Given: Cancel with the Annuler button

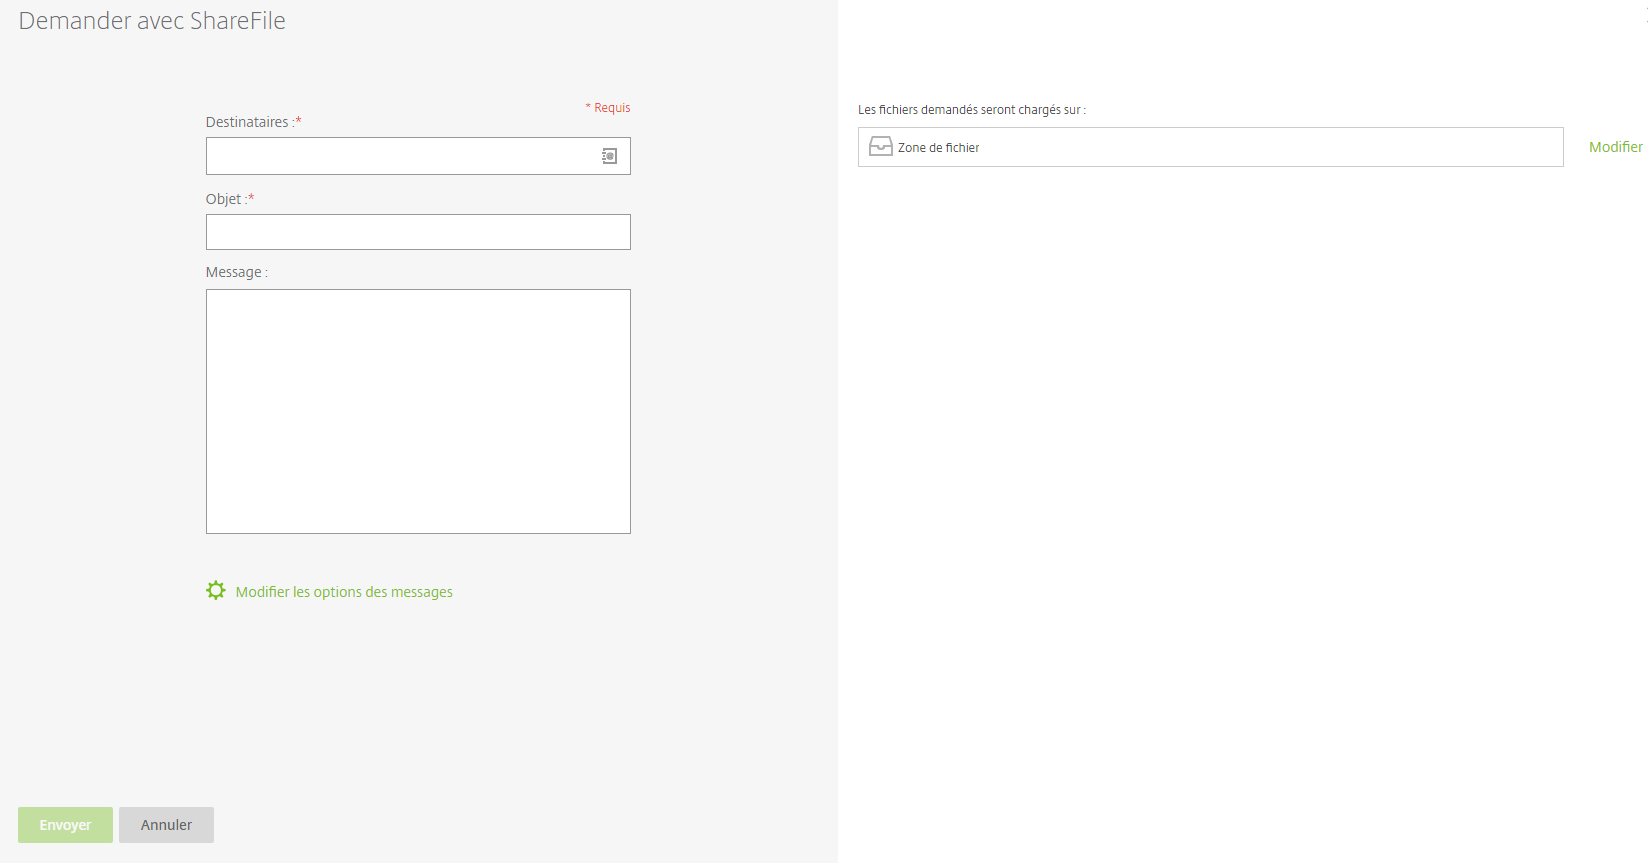Looking at the screenshot, I should (x=166, y=825).
